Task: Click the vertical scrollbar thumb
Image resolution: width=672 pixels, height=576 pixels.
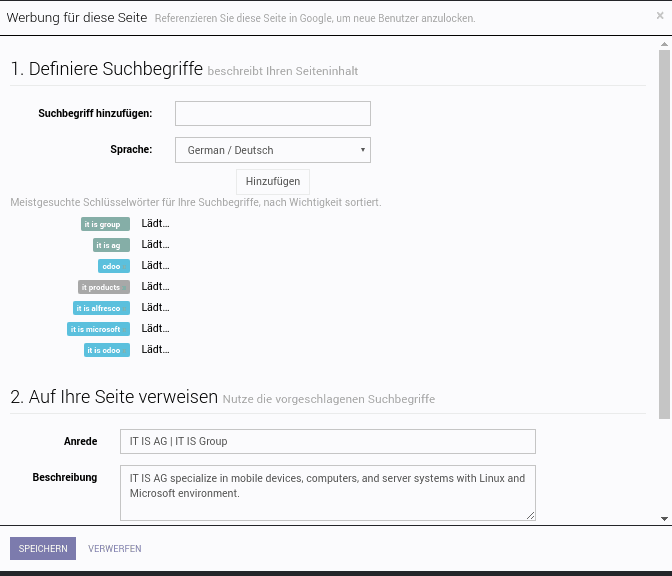Action: click(x=664, y=234)
